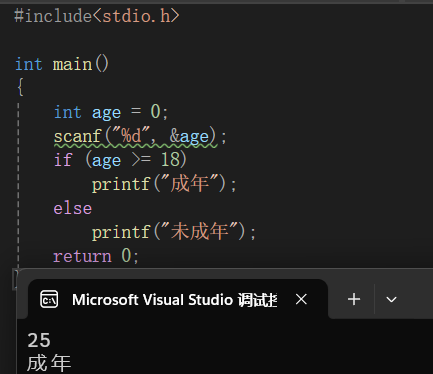
Task: Place cursor on #include<stdio.h> line
Action: pyautogui.click(x=97, y=16)
